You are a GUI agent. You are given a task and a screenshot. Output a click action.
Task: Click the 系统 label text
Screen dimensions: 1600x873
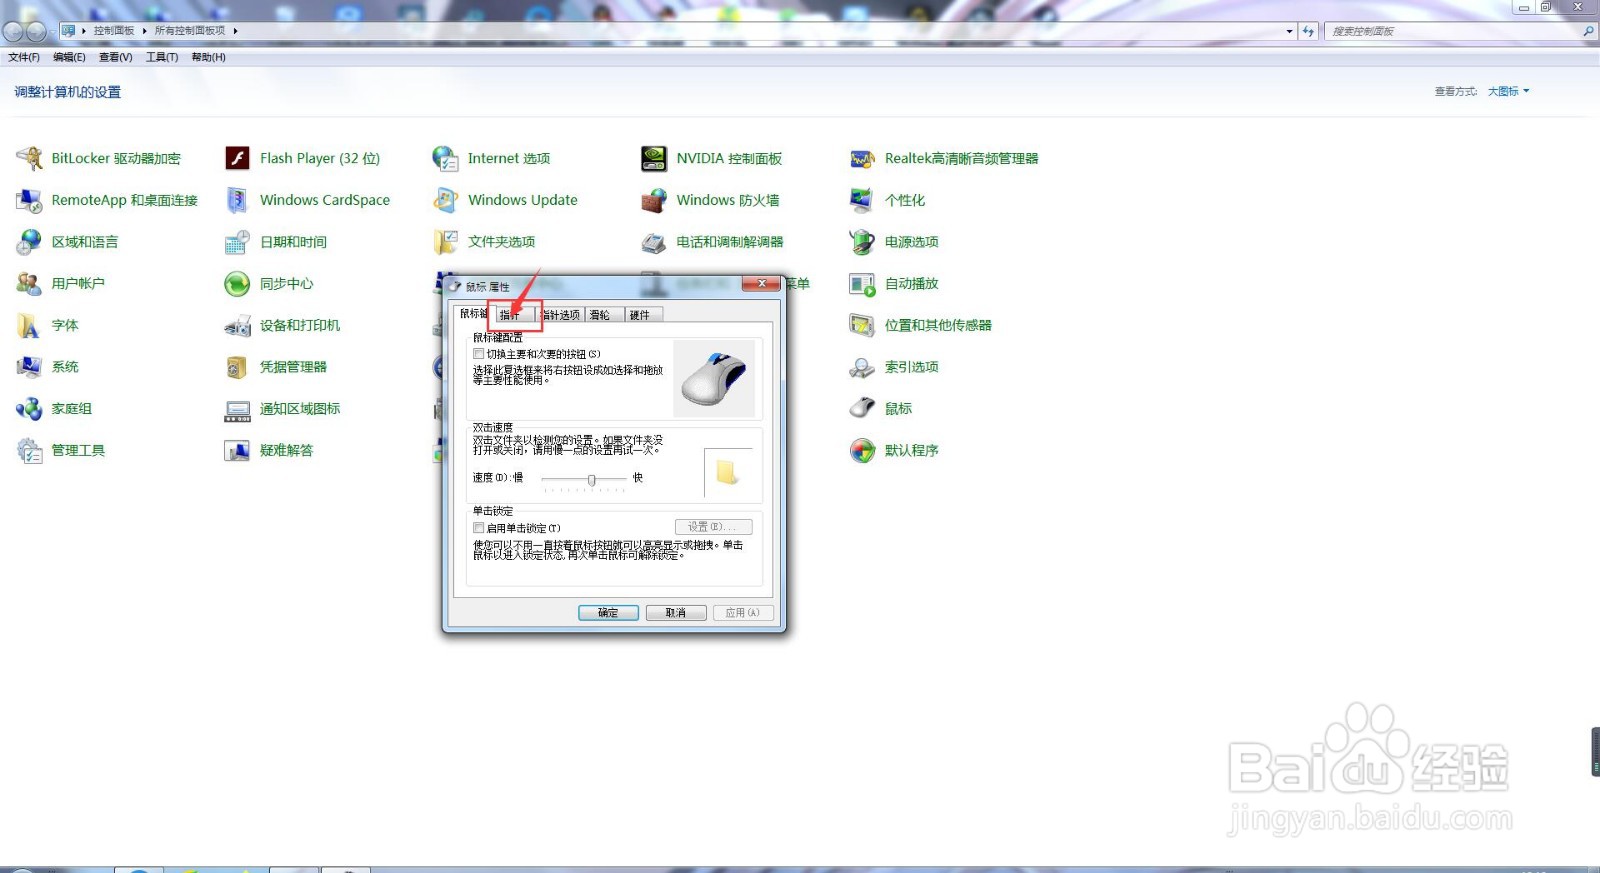click(65, 367)
